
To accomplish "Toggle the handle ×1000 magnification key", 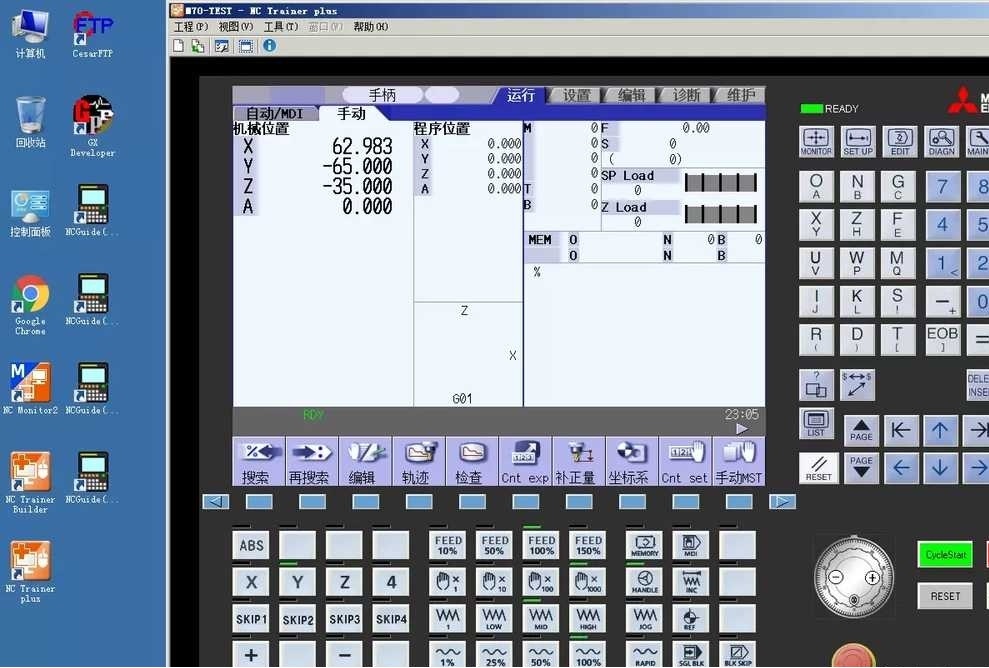I will pos(588,582).
